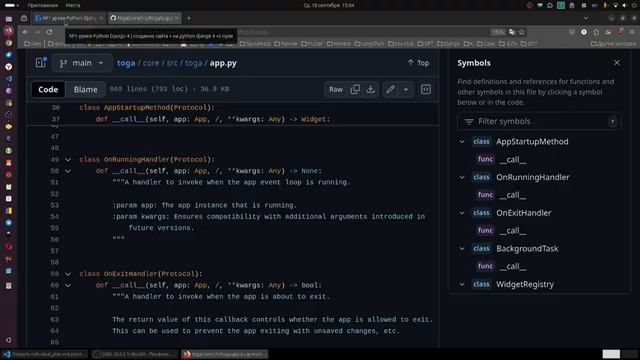Select the toga GitHub browser tab

pyautogui.click(x=144, y=18)
